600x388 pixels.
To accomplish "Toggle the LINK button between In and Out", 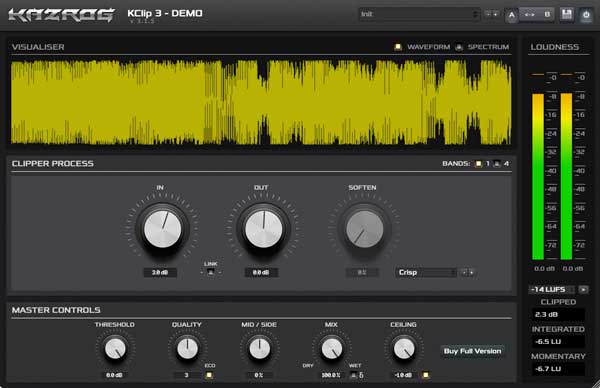I will click(210, 272).
